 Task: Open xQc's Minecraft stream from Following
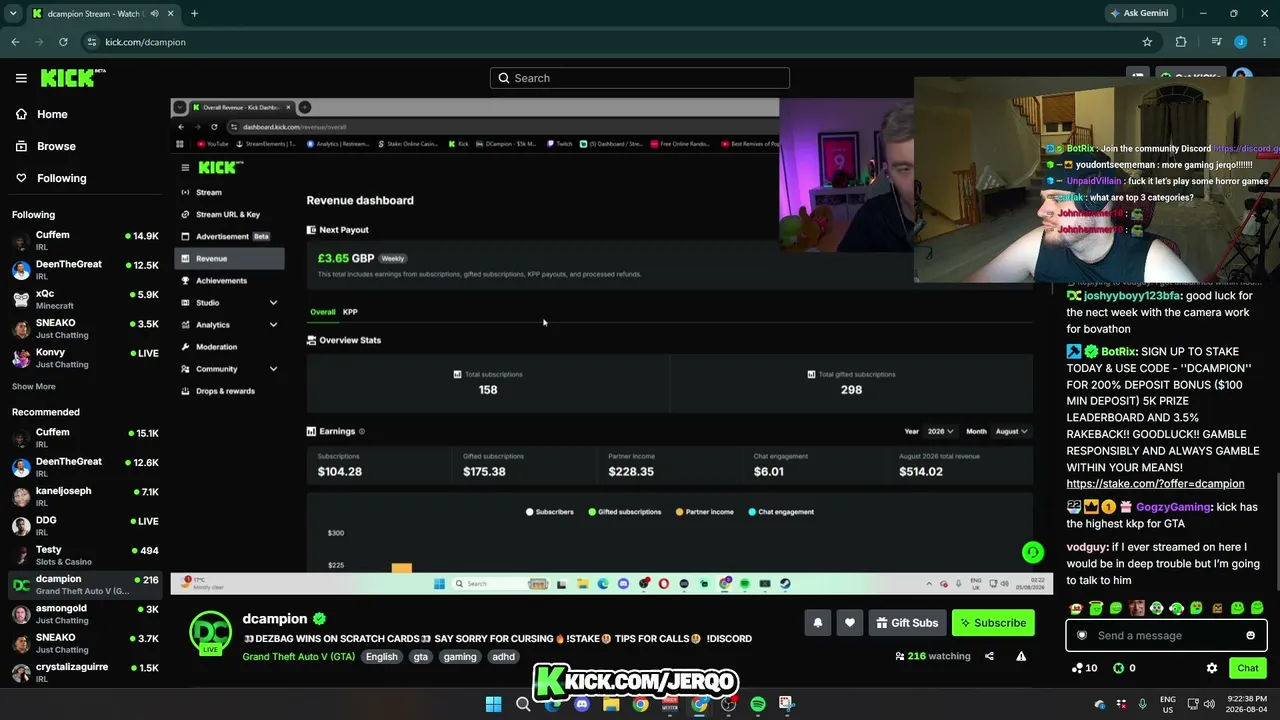85,300
